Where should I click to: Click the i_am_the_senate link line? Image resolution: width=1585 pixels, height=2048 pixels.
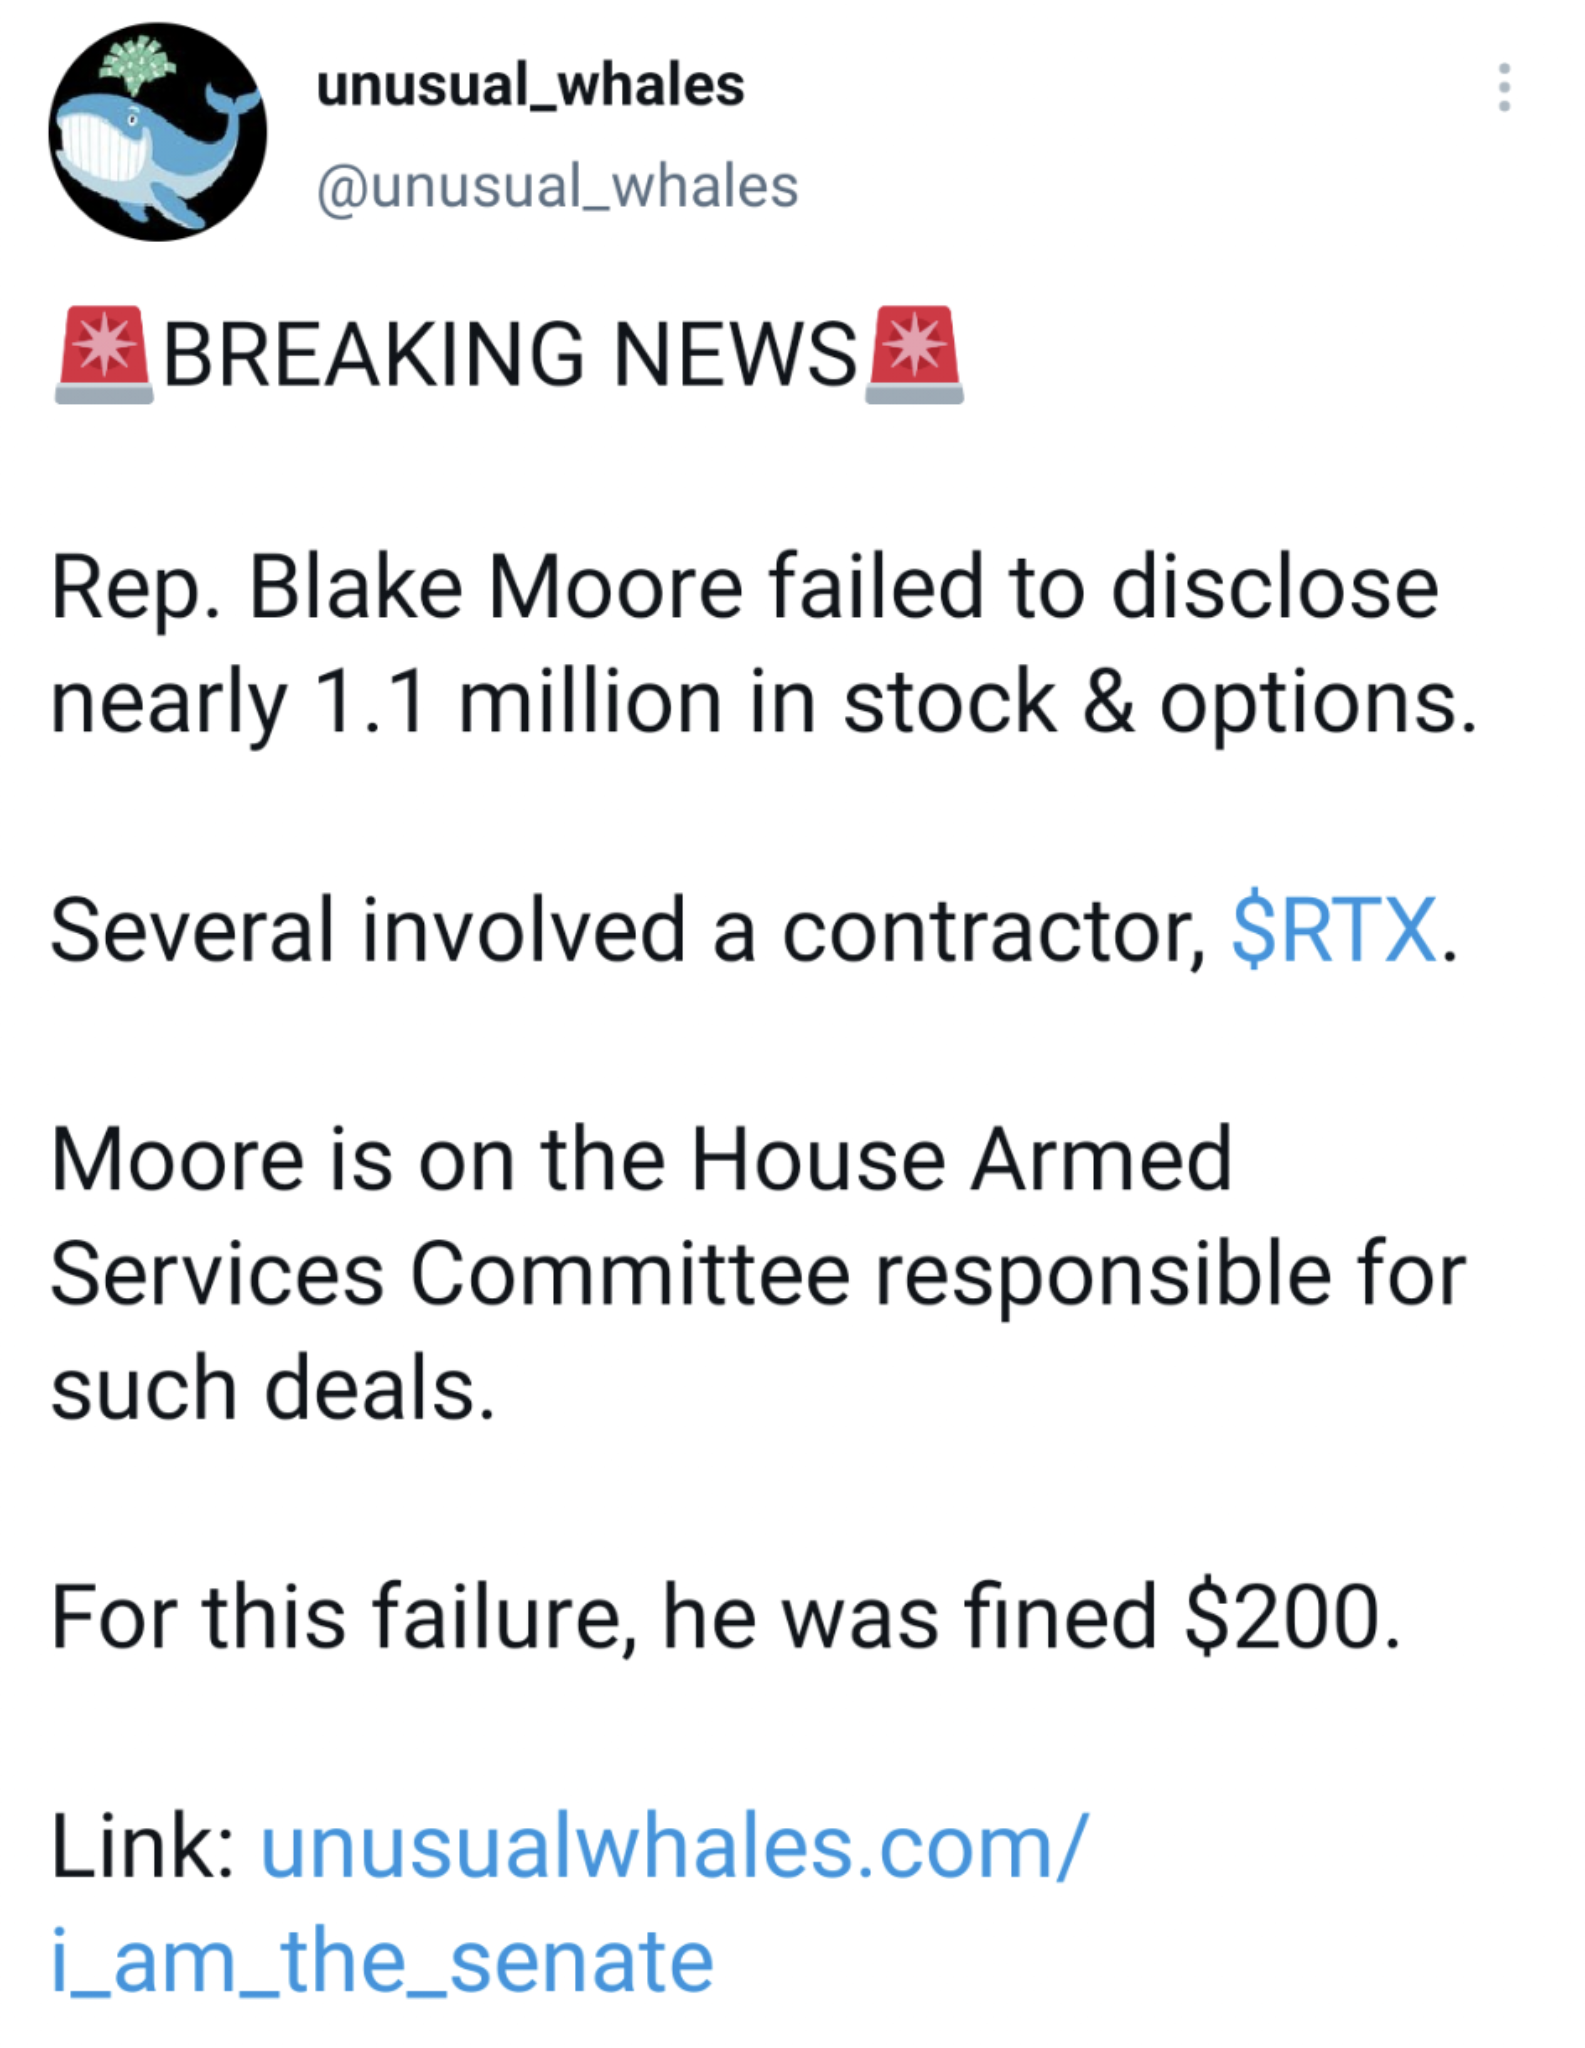click(x=382, y=1961)
